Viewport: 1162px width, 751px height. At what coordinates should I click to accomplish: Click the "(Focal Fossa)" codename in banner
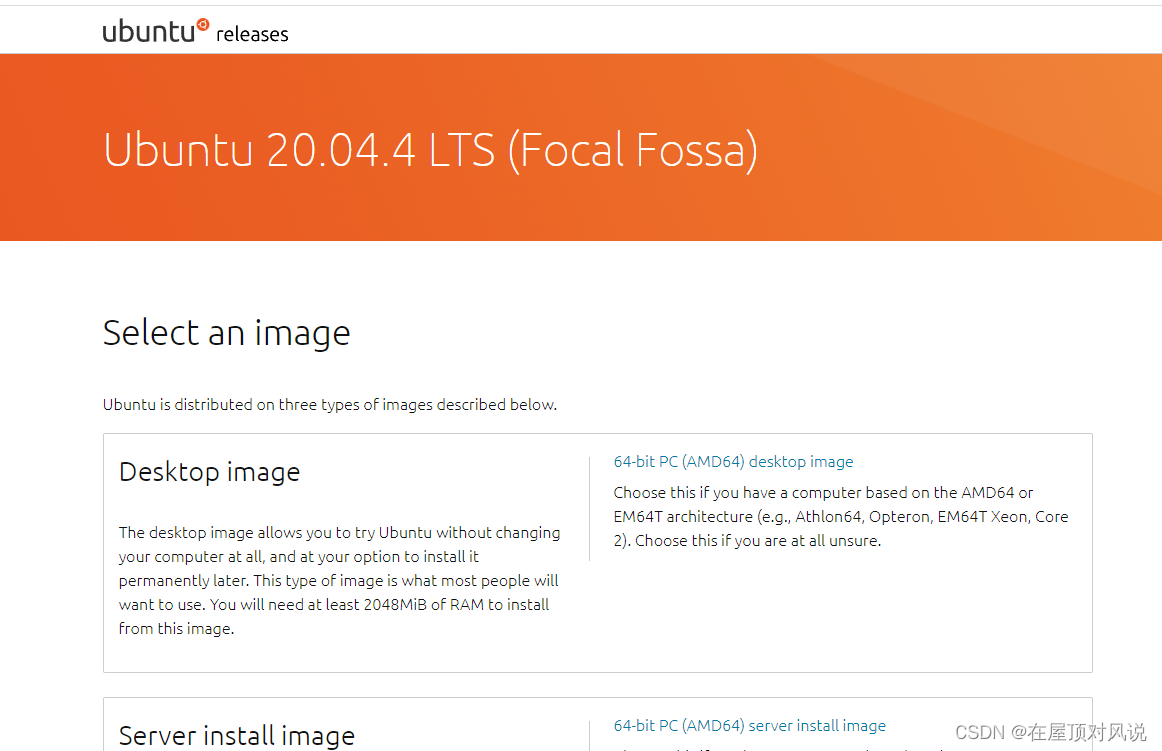633,150
